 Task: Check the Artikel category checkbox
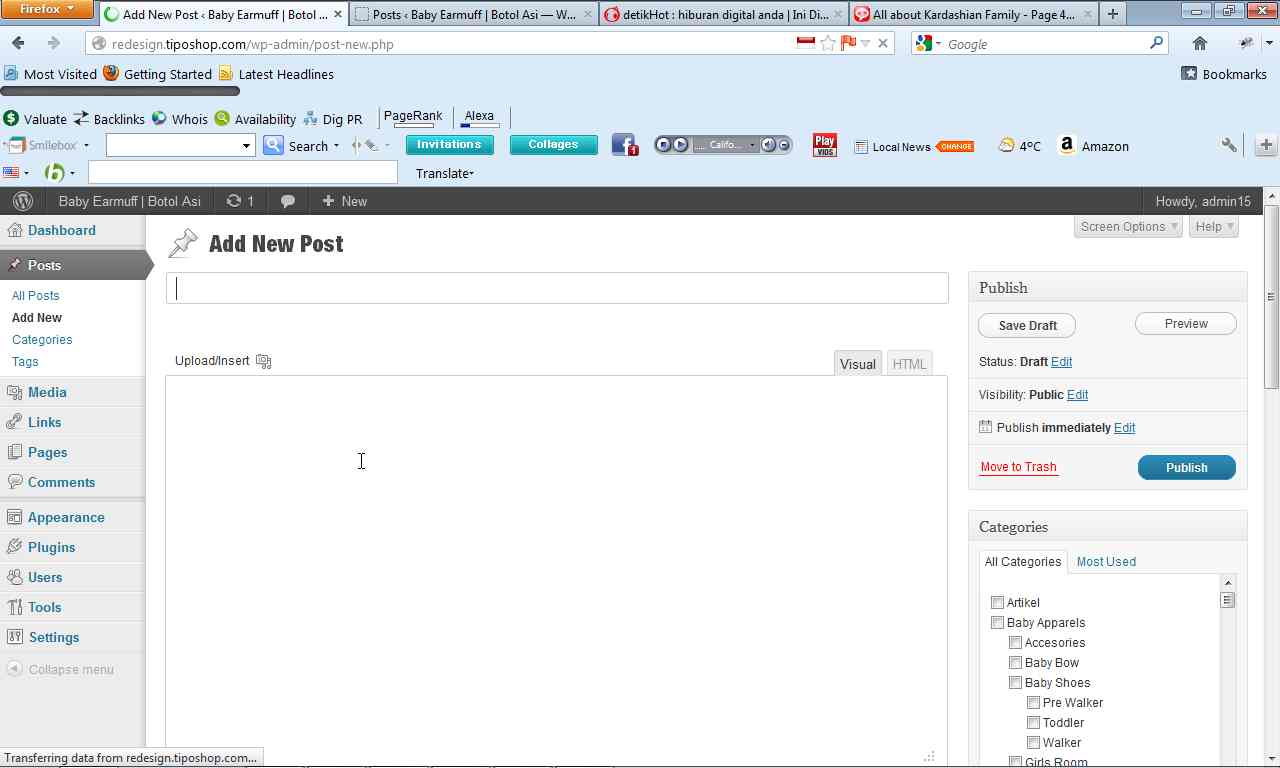click(x=997, y=602)
